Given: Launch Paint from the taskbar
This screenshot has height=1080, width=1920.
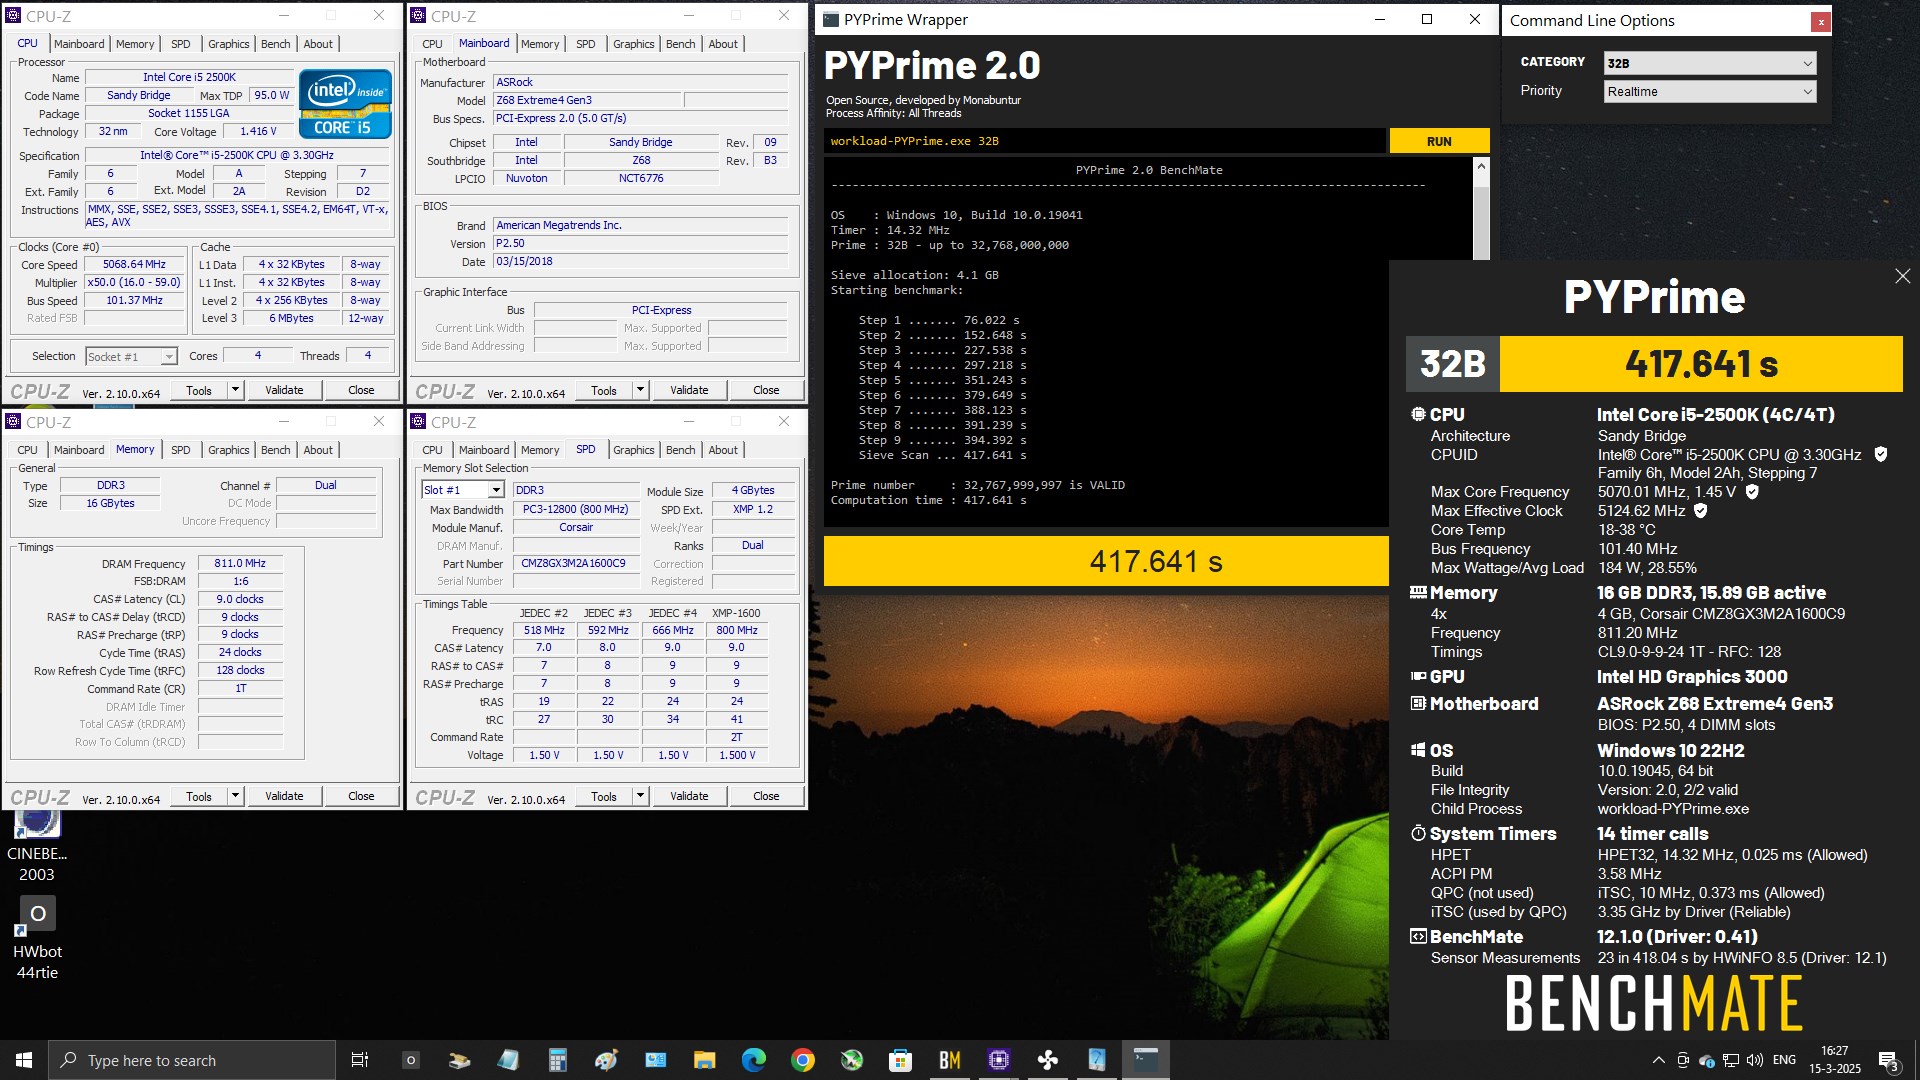Looking at the screenshot, I should 606,1060.
